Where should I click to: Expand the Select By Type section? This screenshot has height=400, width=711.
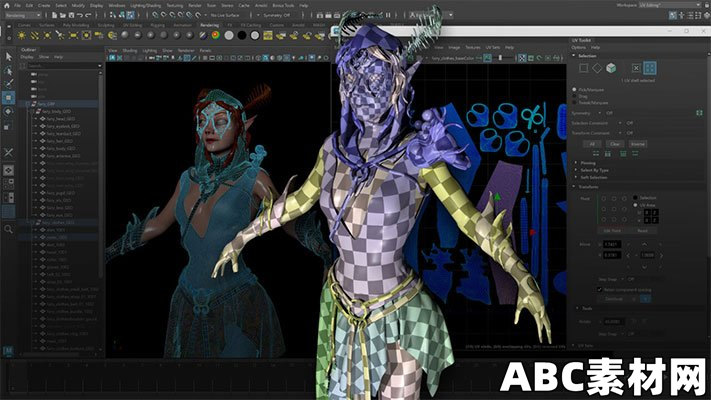pyautogui.click(x=594, y=170)
